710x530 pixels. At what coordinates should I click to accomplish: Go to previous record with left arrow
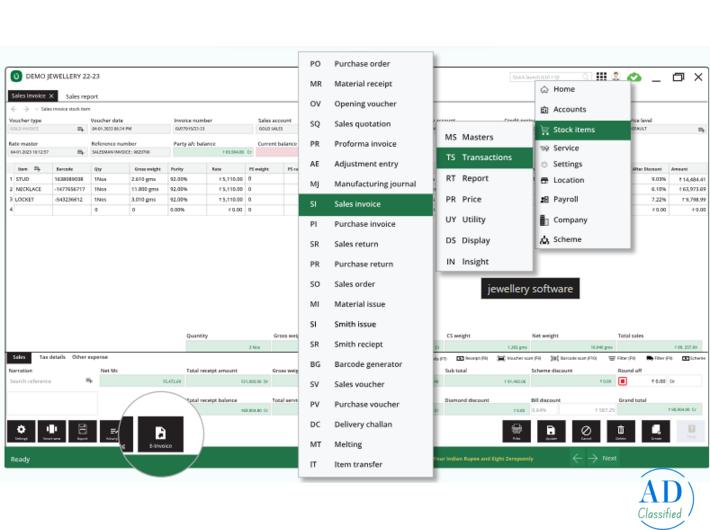click(577, 458)
